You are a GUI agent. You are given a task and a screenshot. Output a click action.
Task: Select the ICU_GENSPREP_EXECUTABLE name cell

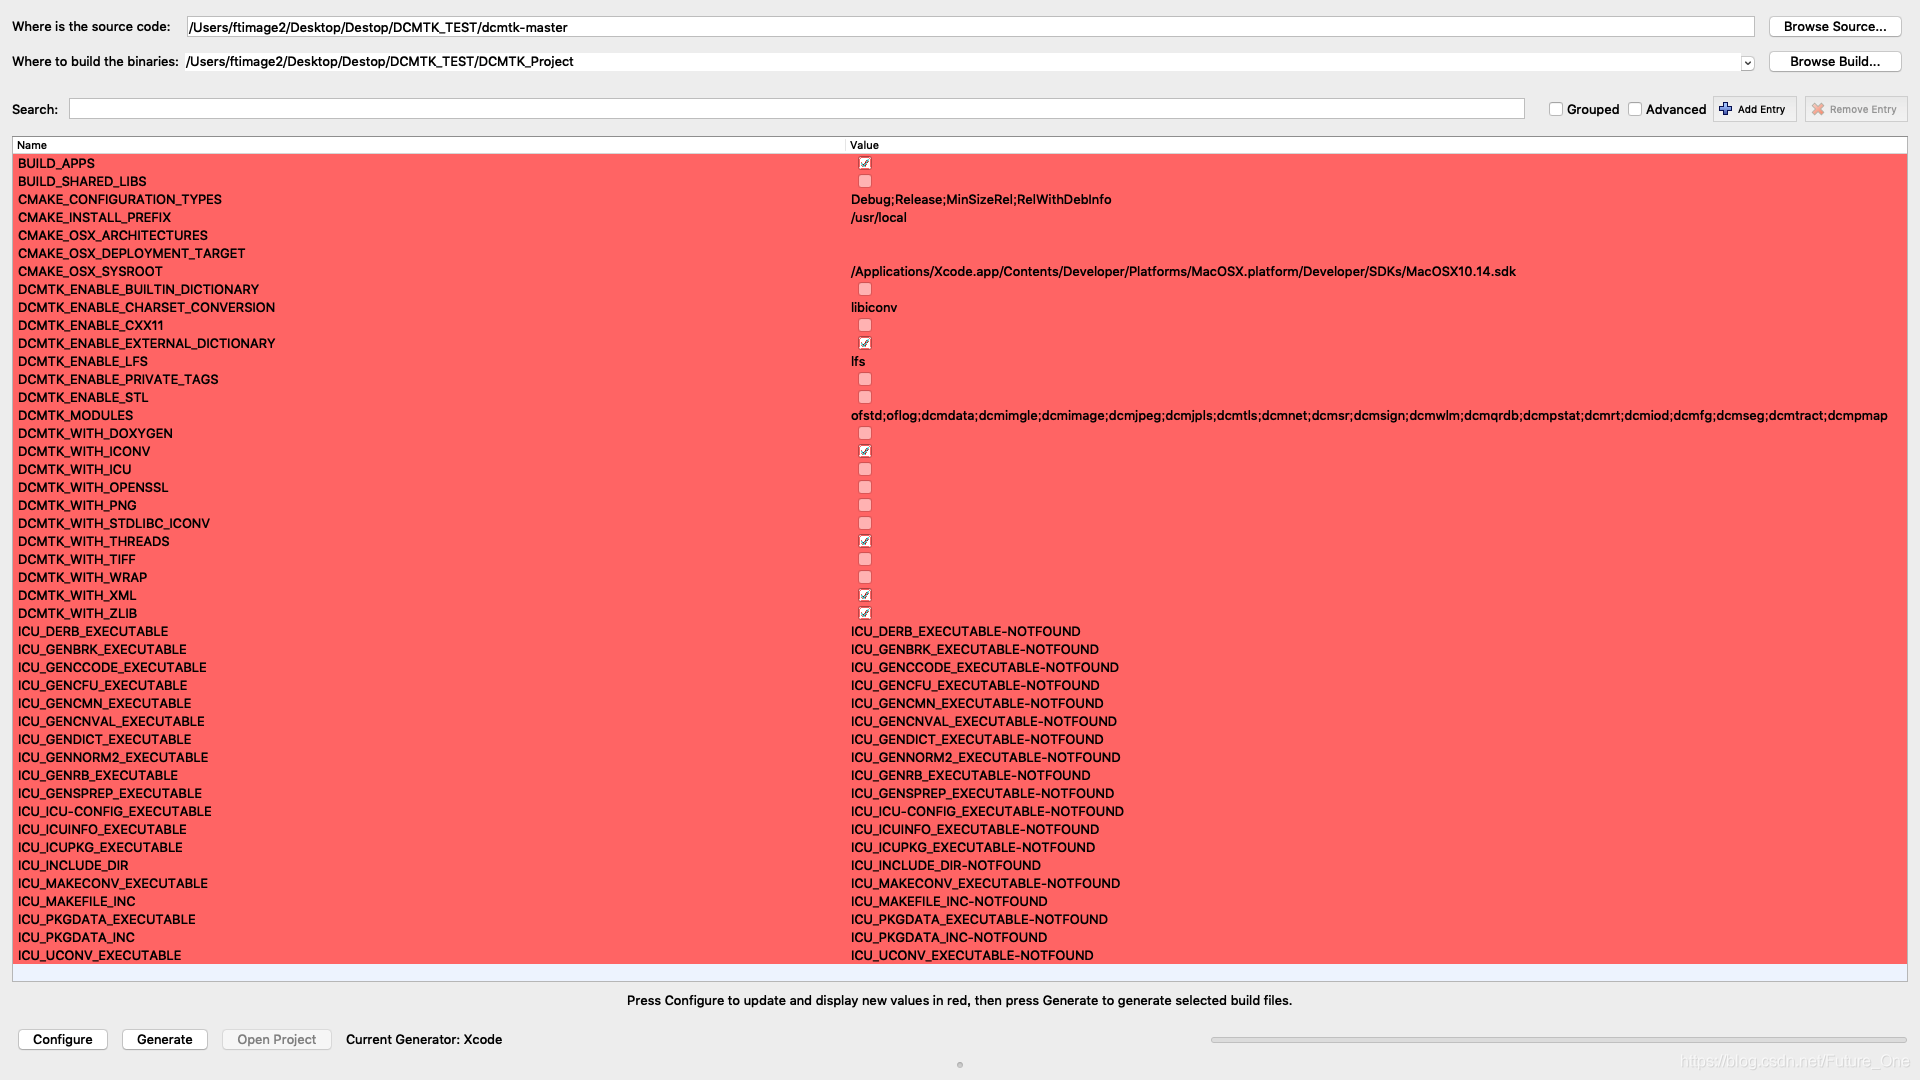(x=110, y=793)
